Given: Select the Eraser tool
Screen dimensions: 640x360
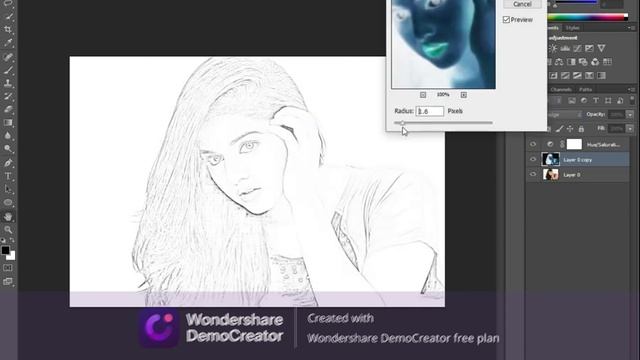Looking at the screenshot, I should click(x=9, y=109).
